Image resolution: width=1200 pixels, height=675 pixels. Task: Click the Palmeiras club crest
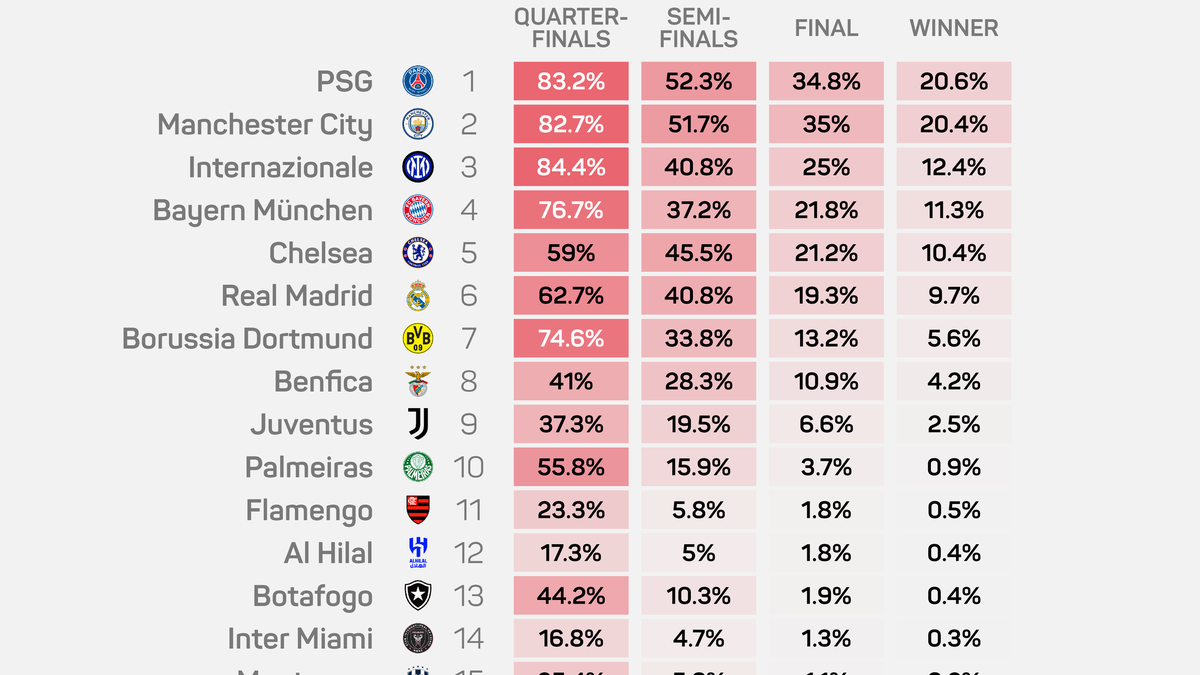[x=418, y=467]
